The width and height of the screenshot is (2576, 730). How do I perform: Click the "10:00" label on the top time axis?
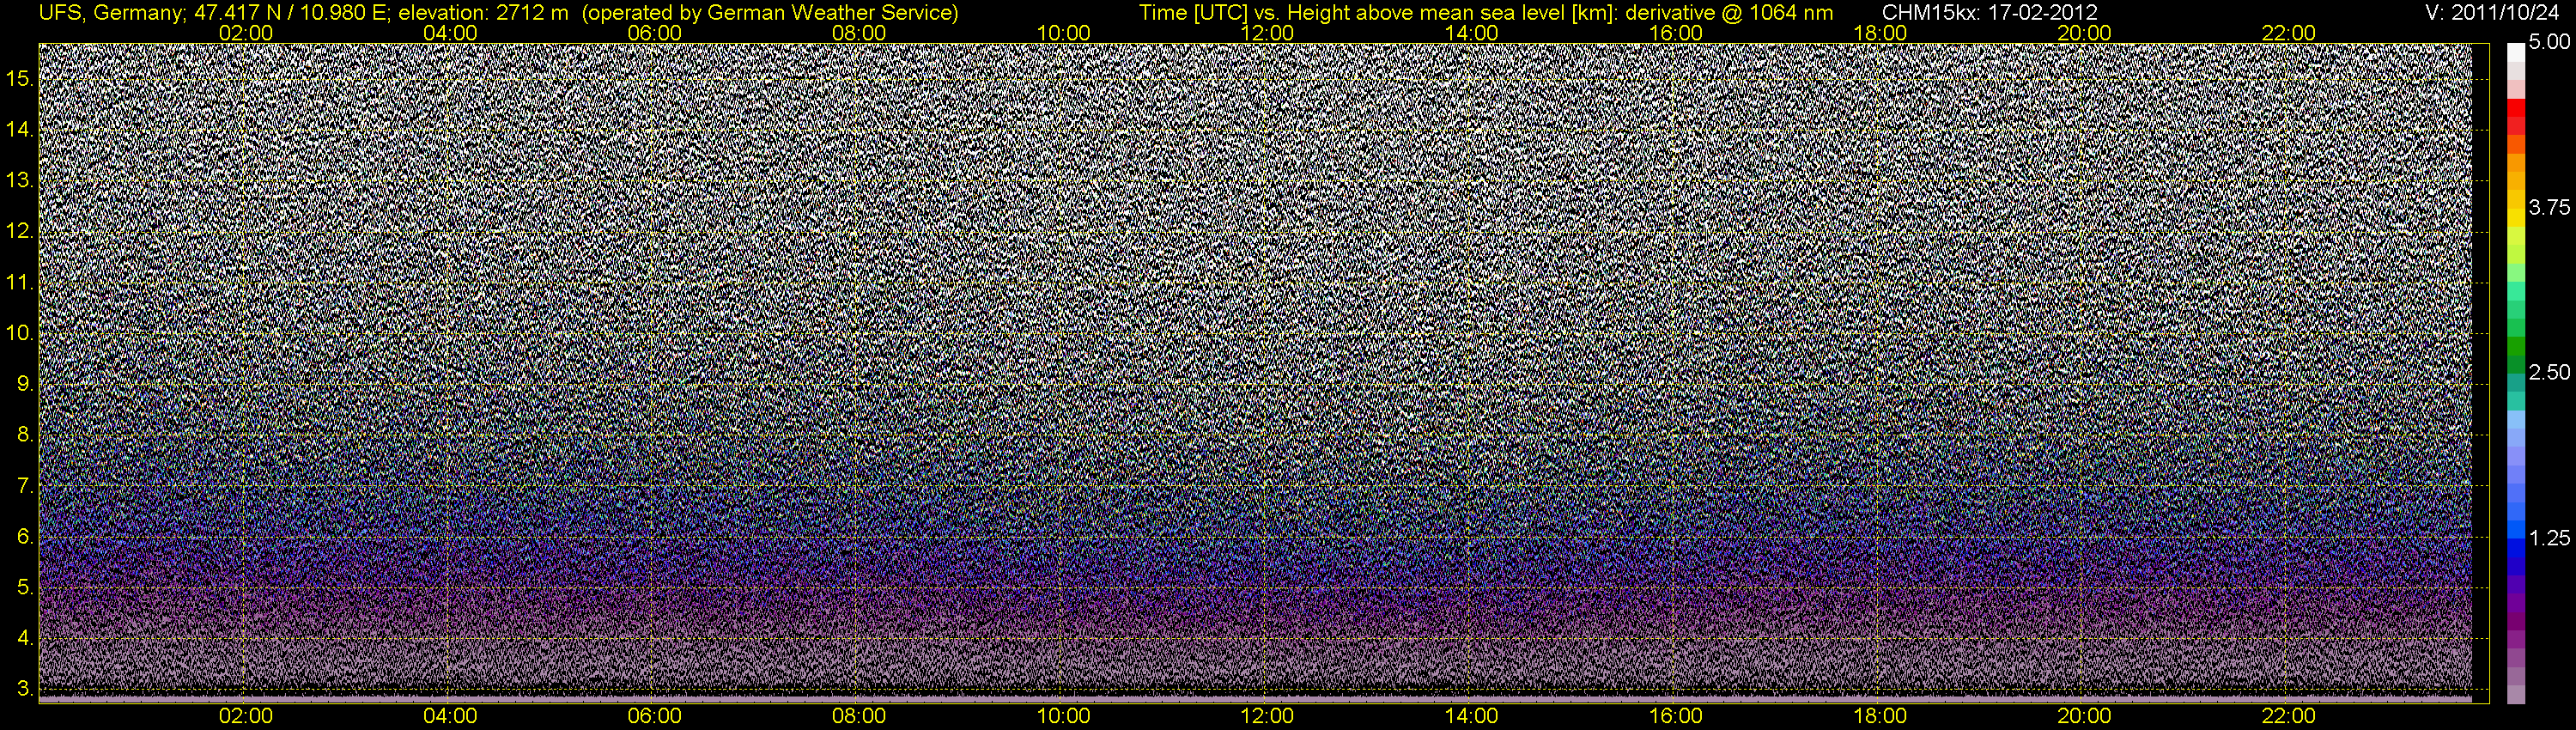[1063, 33]
